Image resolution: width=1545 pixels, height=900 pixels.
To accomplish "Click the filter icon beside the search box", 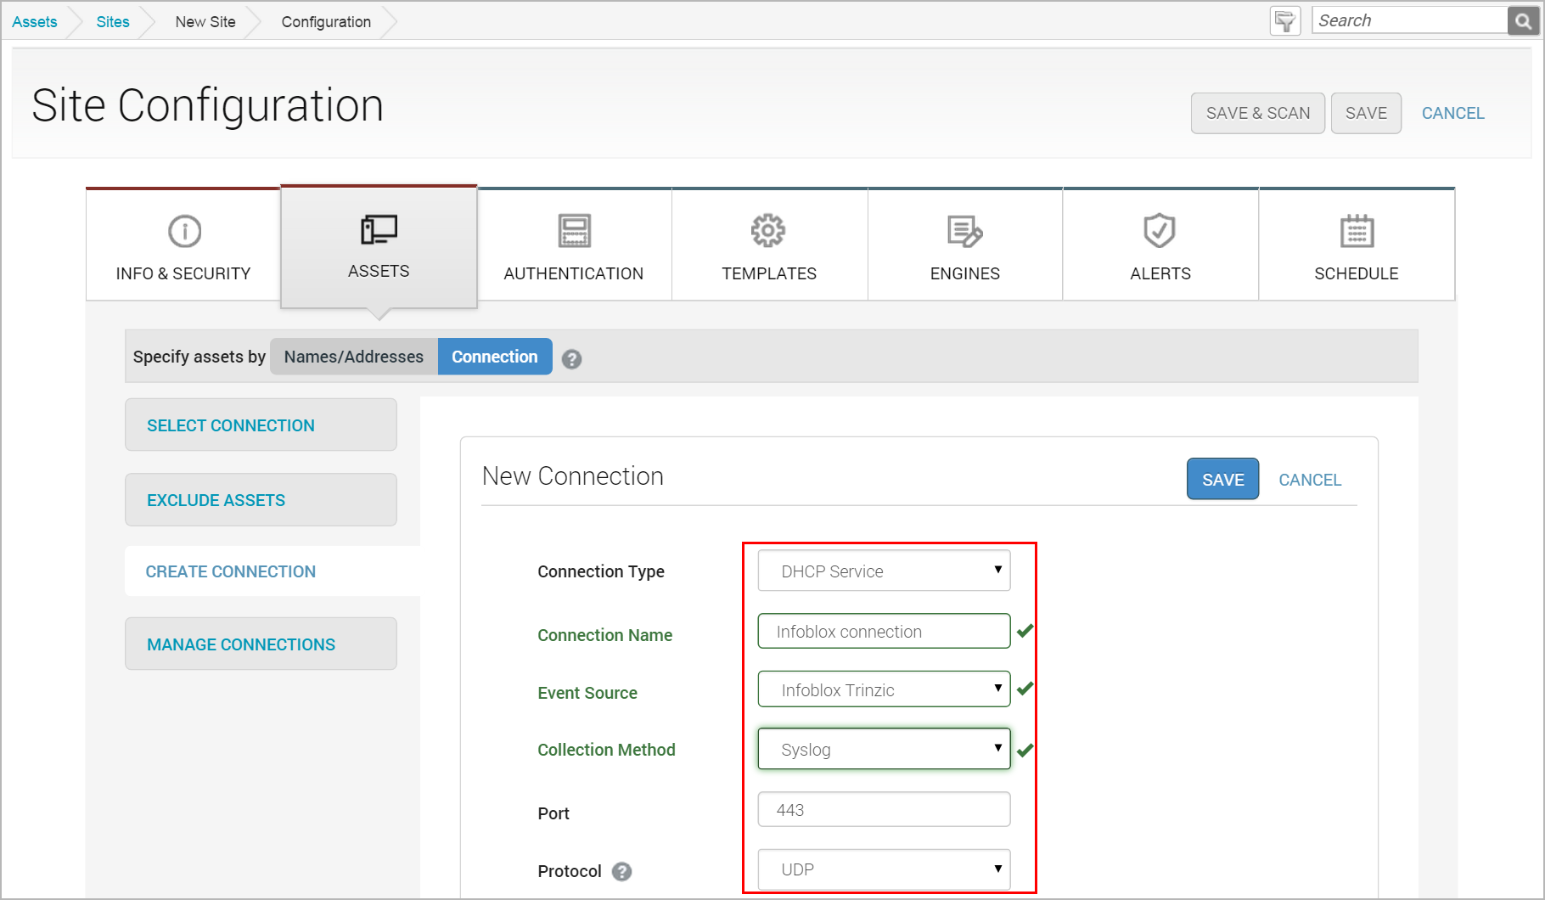I will point(1285,21).
